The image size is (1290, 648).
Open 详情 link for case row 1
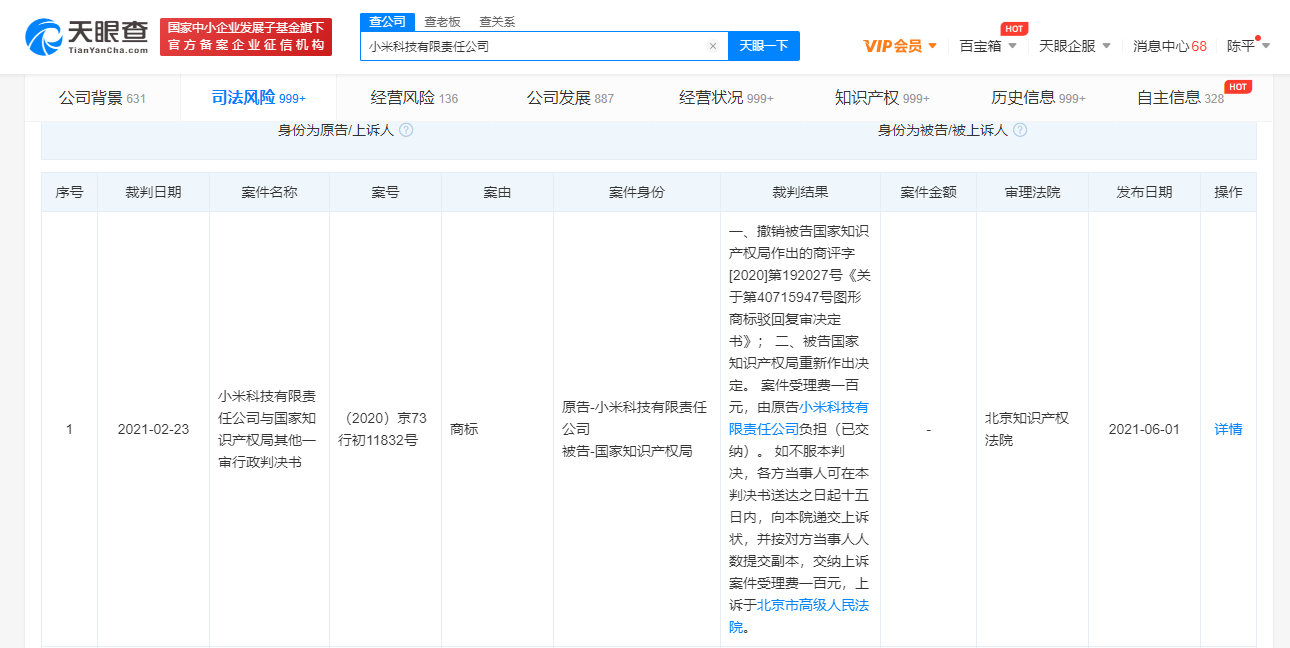[x=1228, y=429]
